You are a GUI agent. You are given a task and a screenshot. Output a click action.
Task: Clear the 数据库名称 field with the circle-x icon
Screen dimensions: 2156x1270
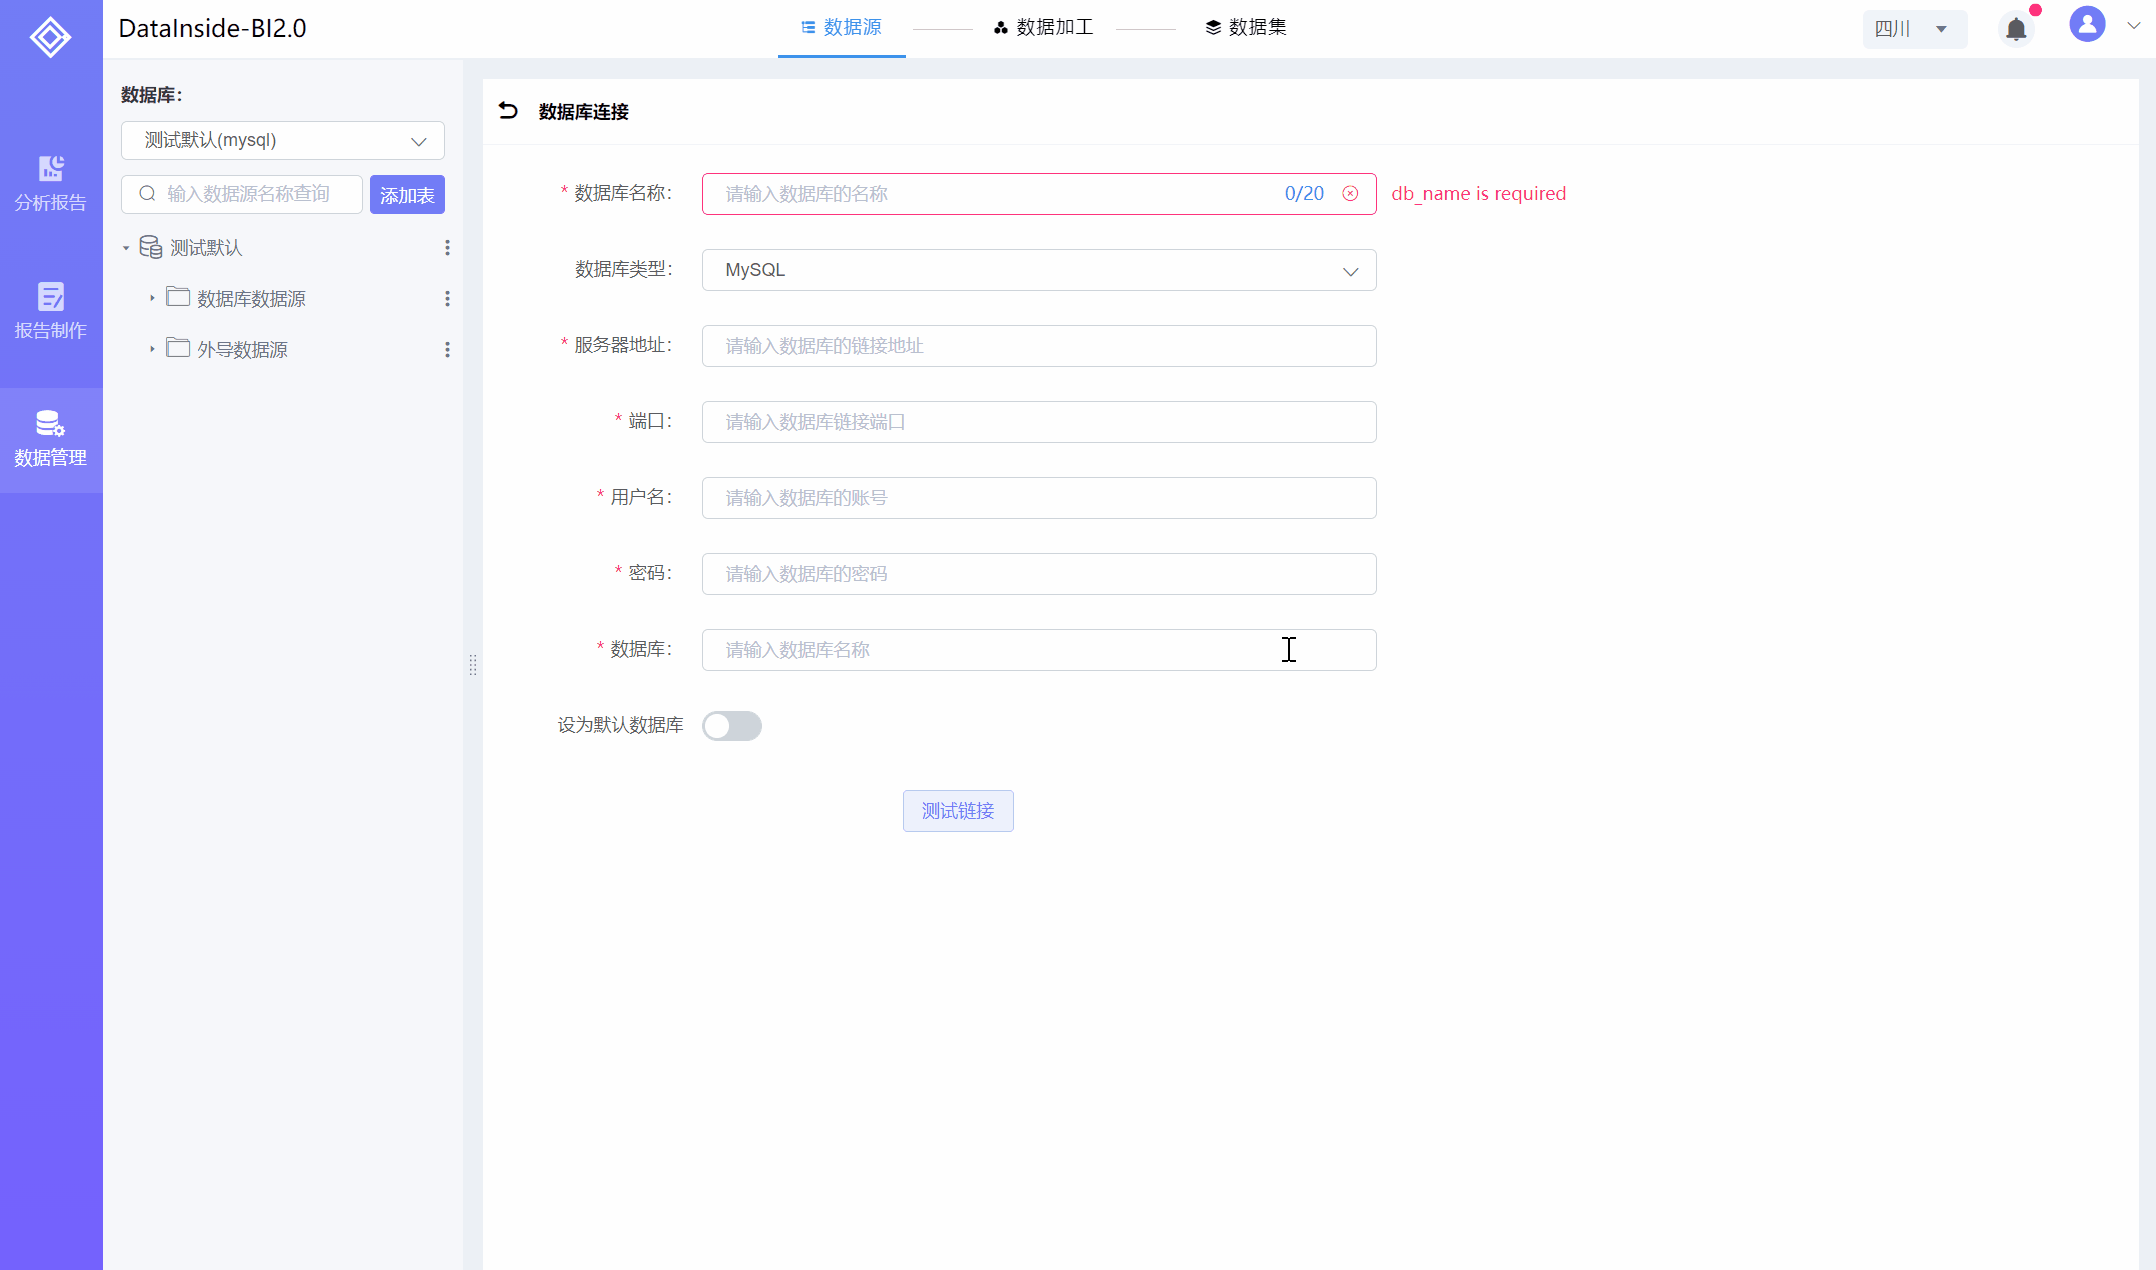(x=1350, y=194)
